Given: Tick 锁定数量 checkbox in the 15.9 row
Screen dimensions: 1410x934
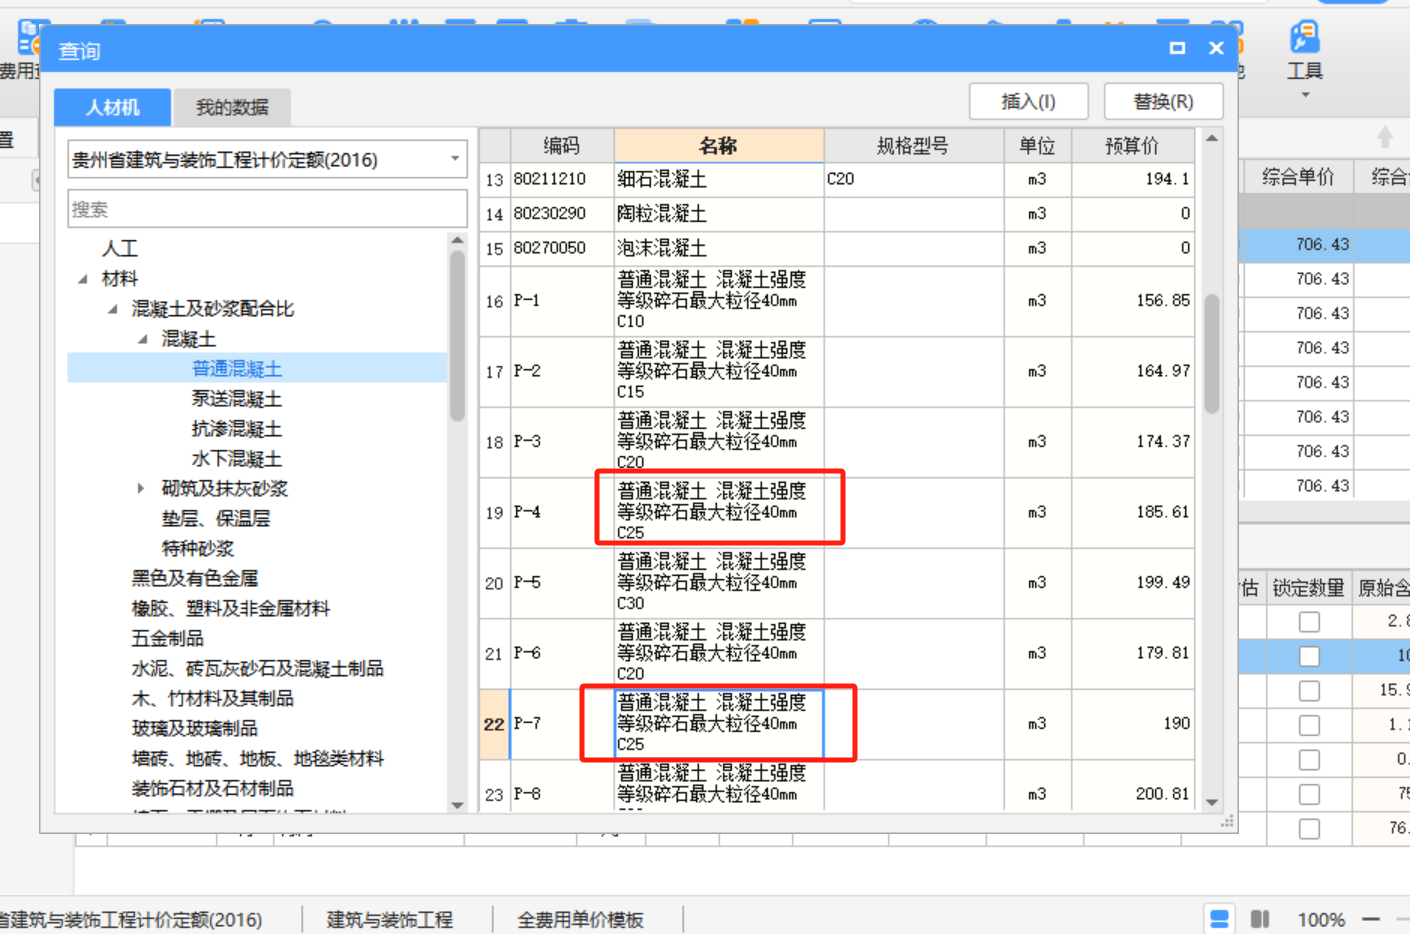Looking at the screenshot, I should [1309, 691].
